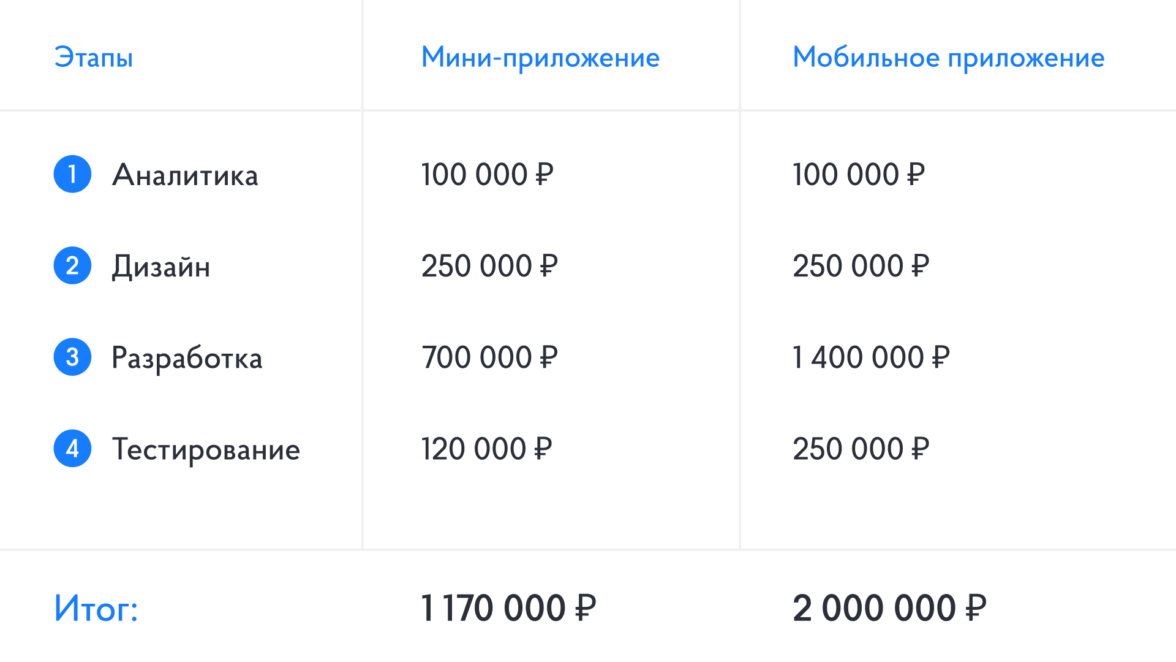Click the blue number 4 circle icon
Screen dimensions: 1176x662
(x=72, y=449)
